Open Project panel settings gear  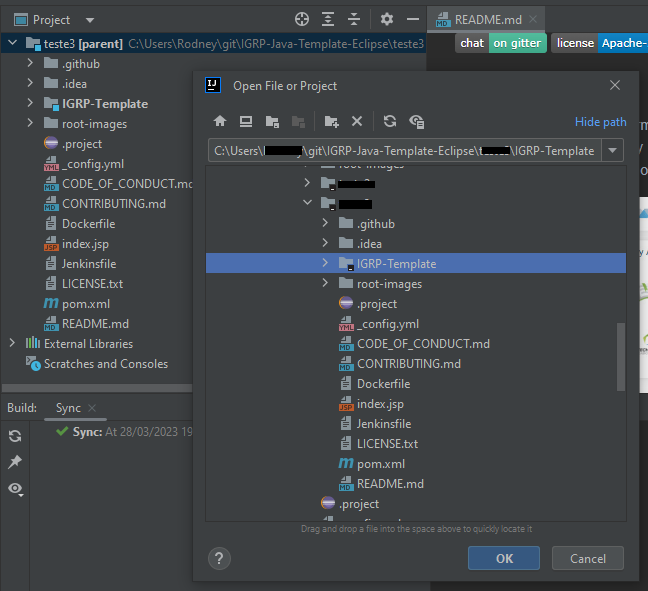click(x=387, y=19)
